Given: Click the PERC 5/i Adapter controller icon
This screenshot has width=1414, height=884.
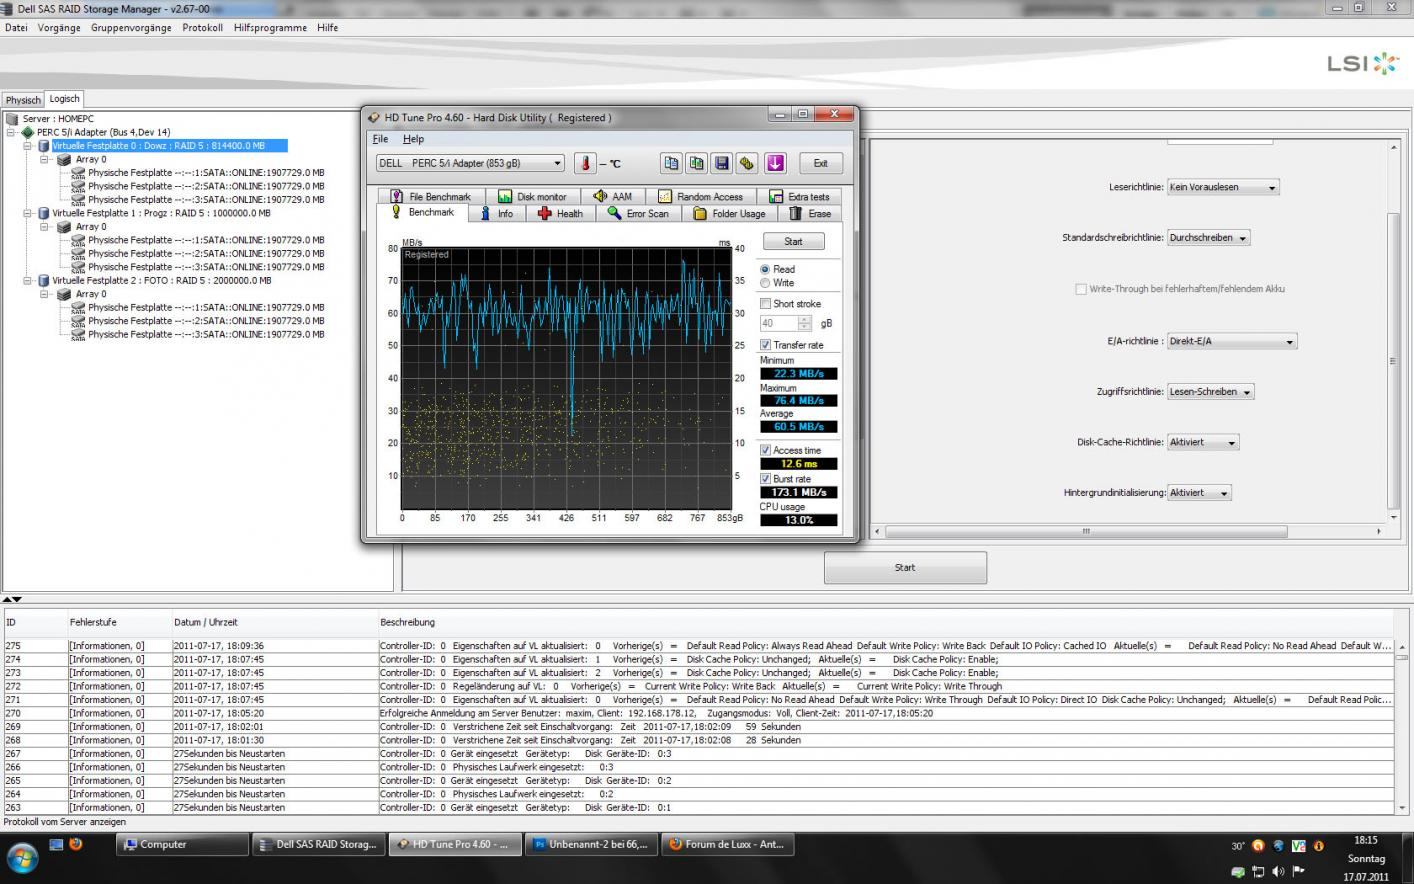Looking at the screenshot, I should pyautogui.click(x=28, y=132).
